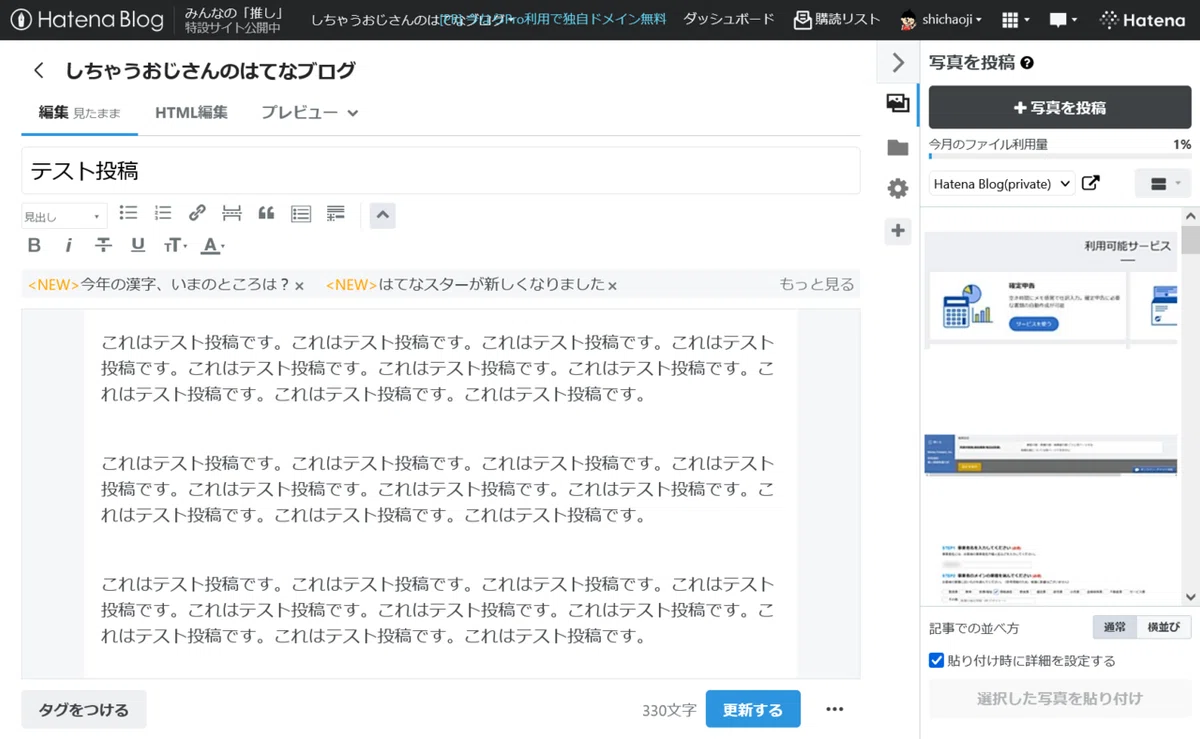Viewport: 1200px width, 739px height.
Task: Toggle underline formatting
Action: tap(138, 245)
